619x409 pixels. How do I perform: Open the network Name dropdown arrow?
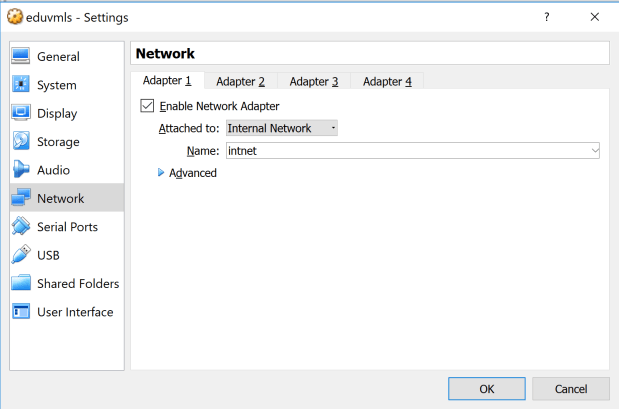(595, 150)
